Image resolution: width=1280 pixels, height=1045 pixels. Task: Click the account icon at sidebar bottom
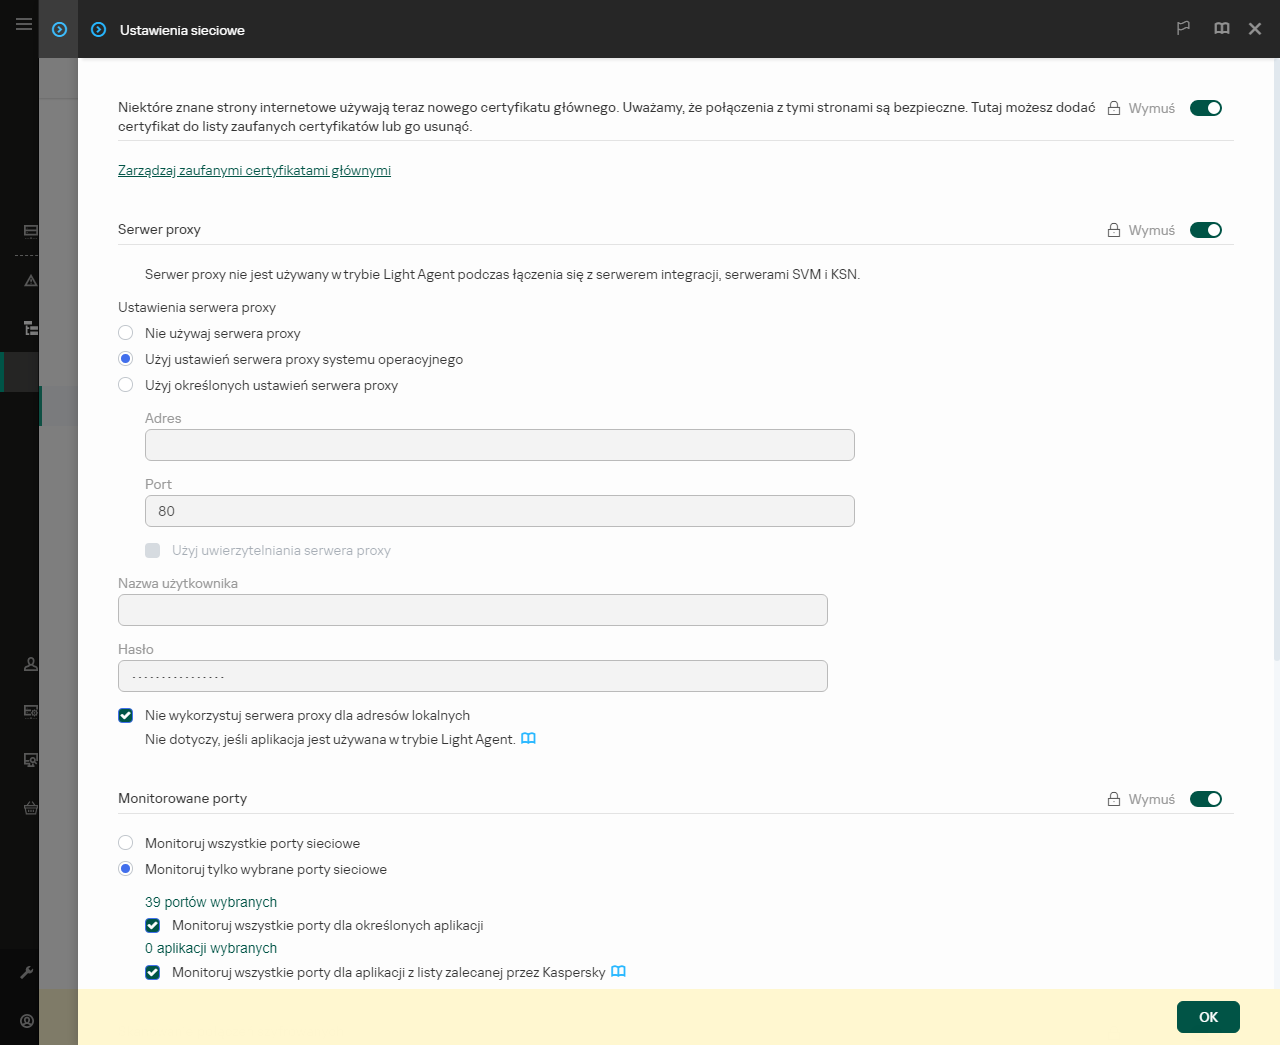click(x=27, y=1021)
